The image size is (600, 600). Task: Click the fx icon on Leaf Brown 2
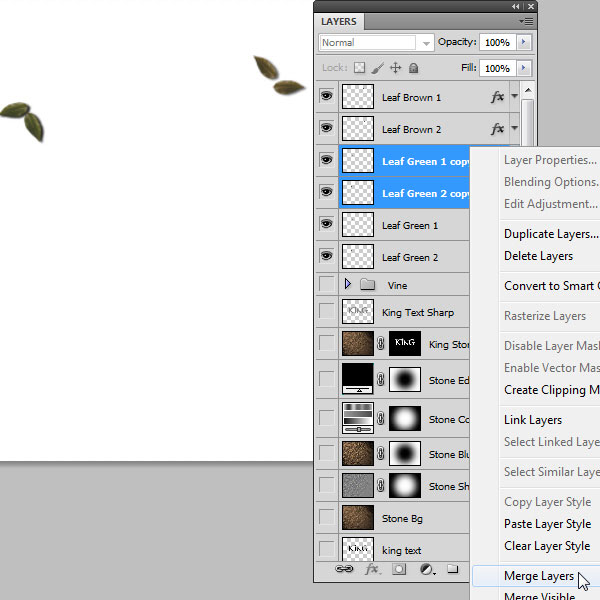click(x=497, y=129)
